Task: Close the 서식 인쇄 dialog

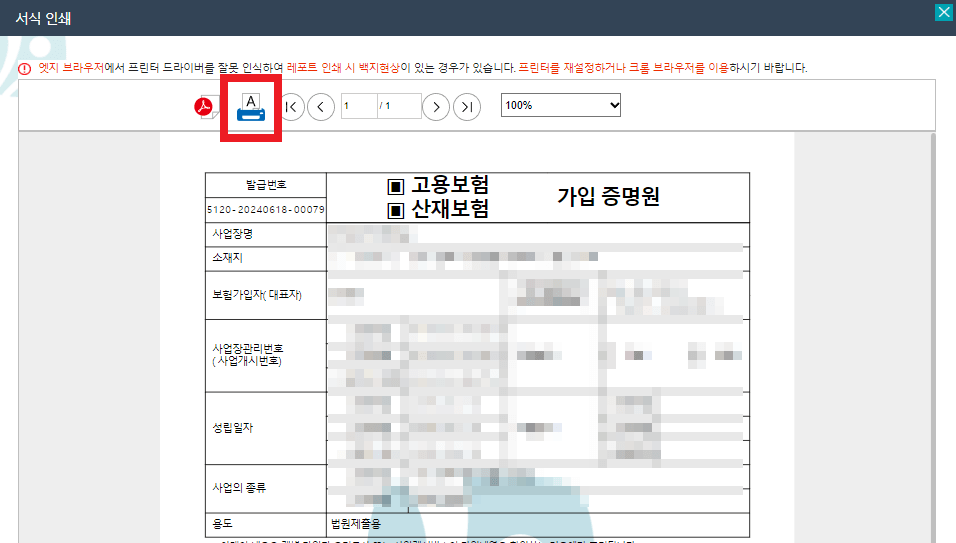Action: tap(944, 12)
